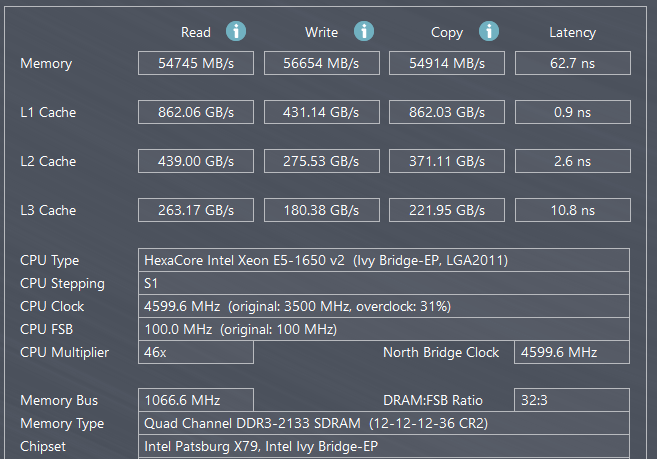Select the CPU Multiplier 46x field

pyautogui.click(x=196, y=352)
